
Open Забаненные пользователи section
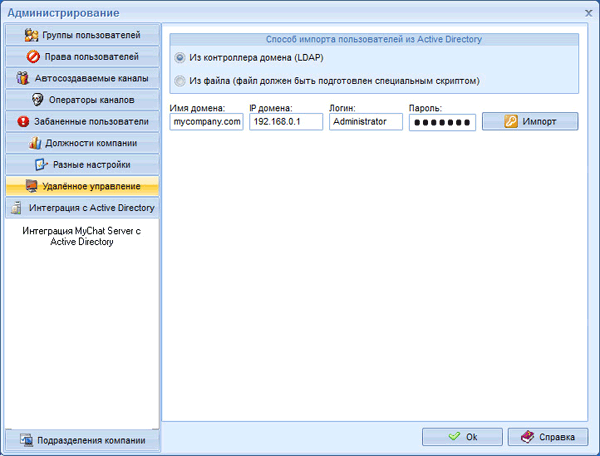click(83, 122)
